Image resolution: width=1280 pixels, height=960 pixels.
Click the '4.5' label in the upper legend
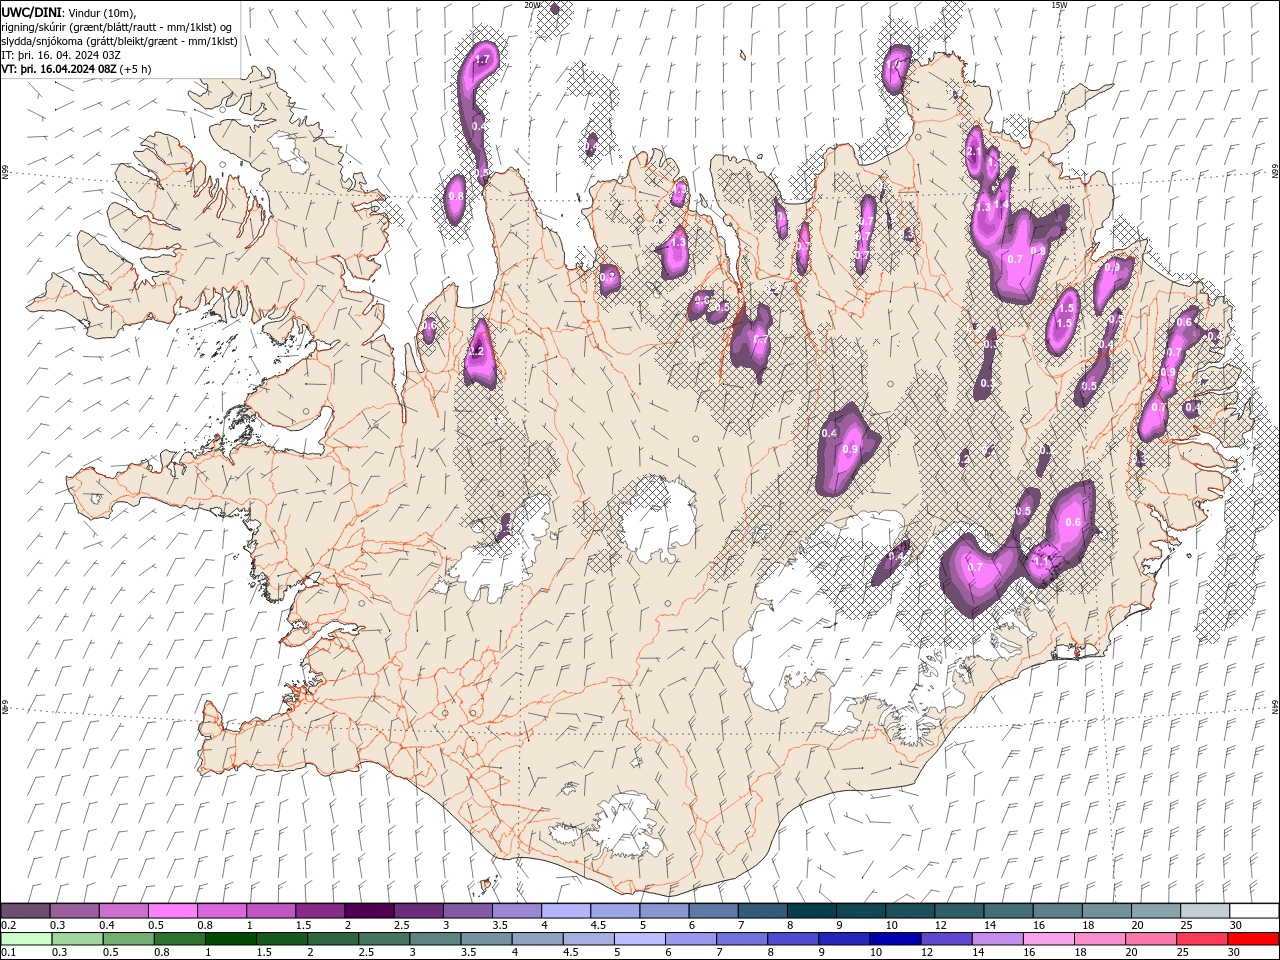tap(598, 925)
